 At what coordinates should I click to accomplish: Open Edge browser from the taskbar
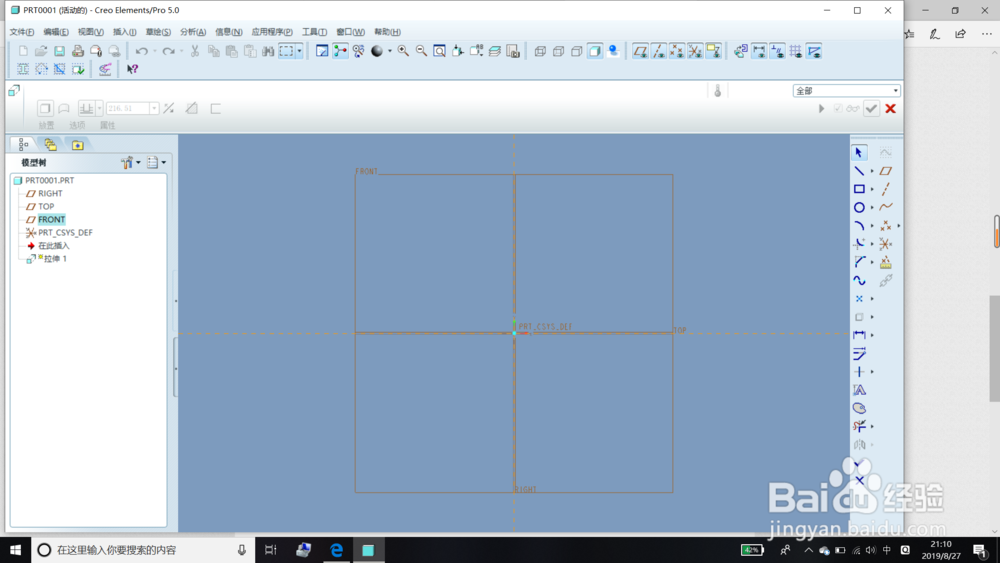(336, 550)
